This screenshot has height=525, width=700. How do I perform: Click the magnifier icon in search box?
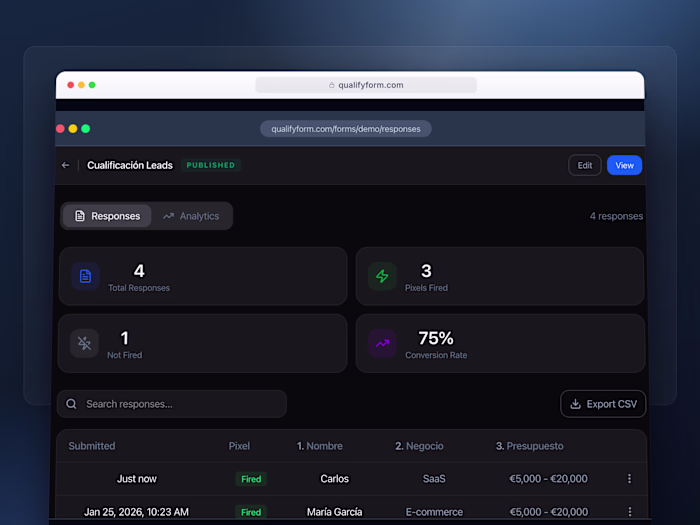71,404
